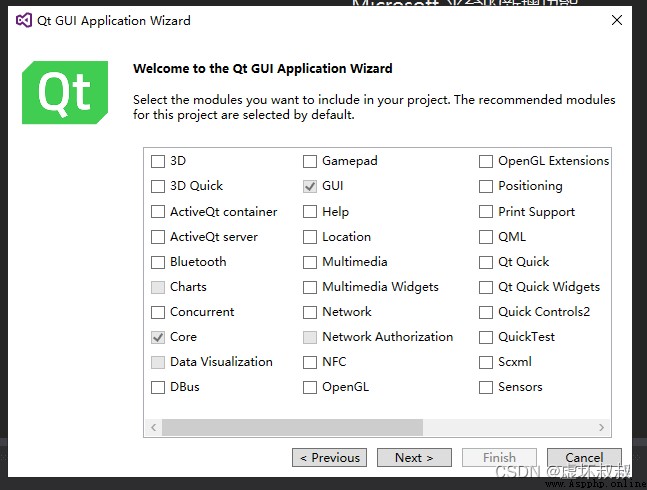Tick the NFC module checkbox
Image resolution: width=647 pixels, height=490 pixels.
(x=310, y=362)
